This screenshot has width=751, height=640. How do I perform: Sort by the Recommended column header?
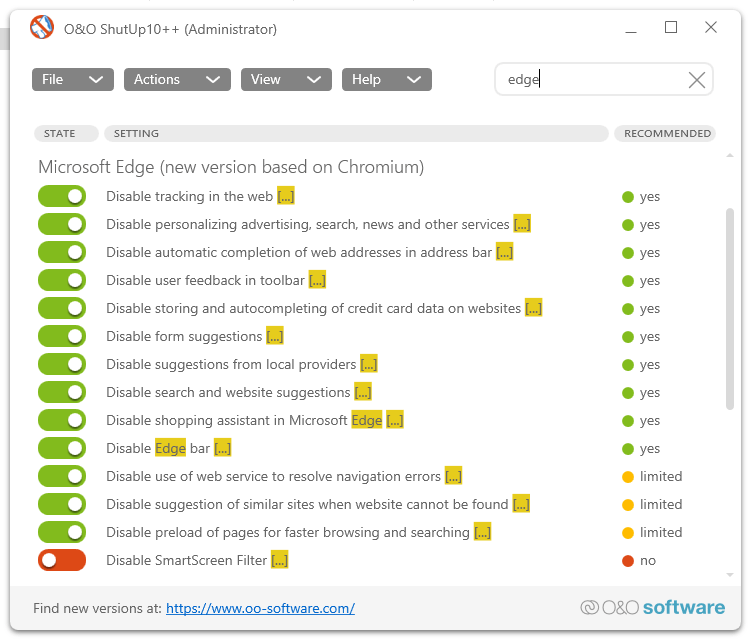(x=666, y=133)
